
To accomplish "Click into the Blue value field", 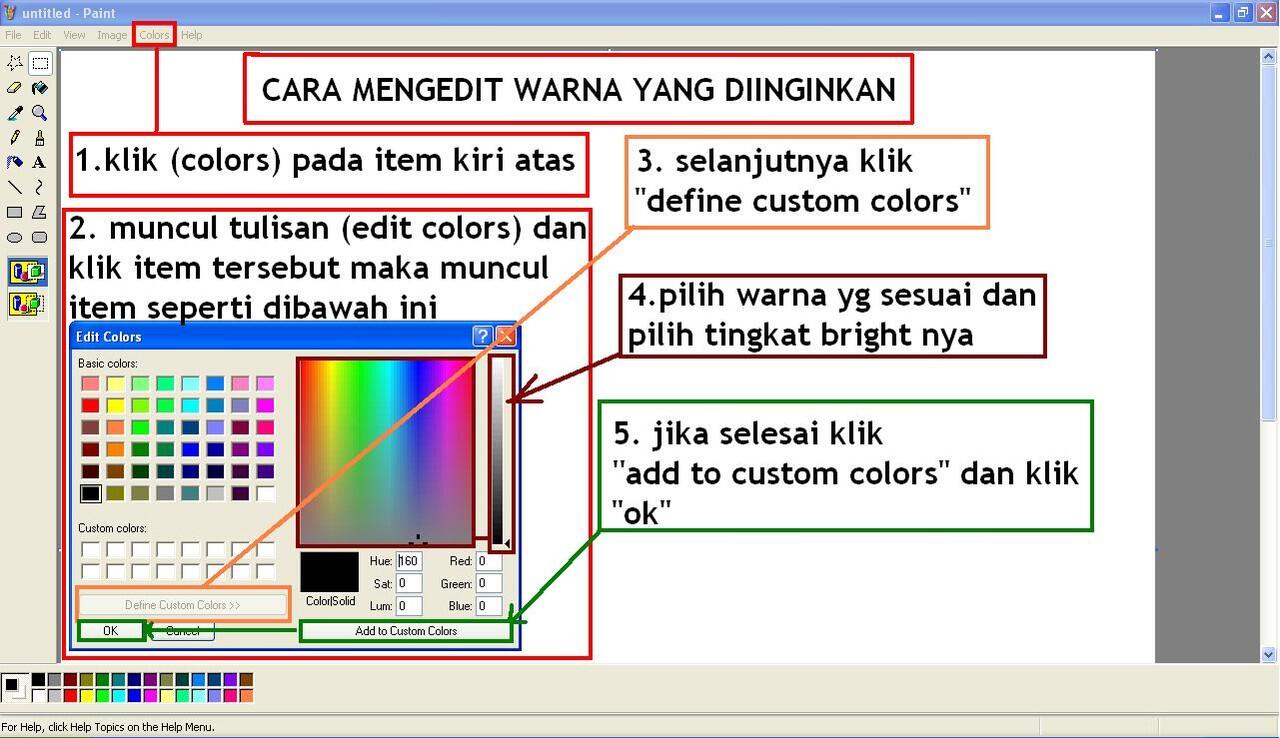I will (x=489, y=605).
